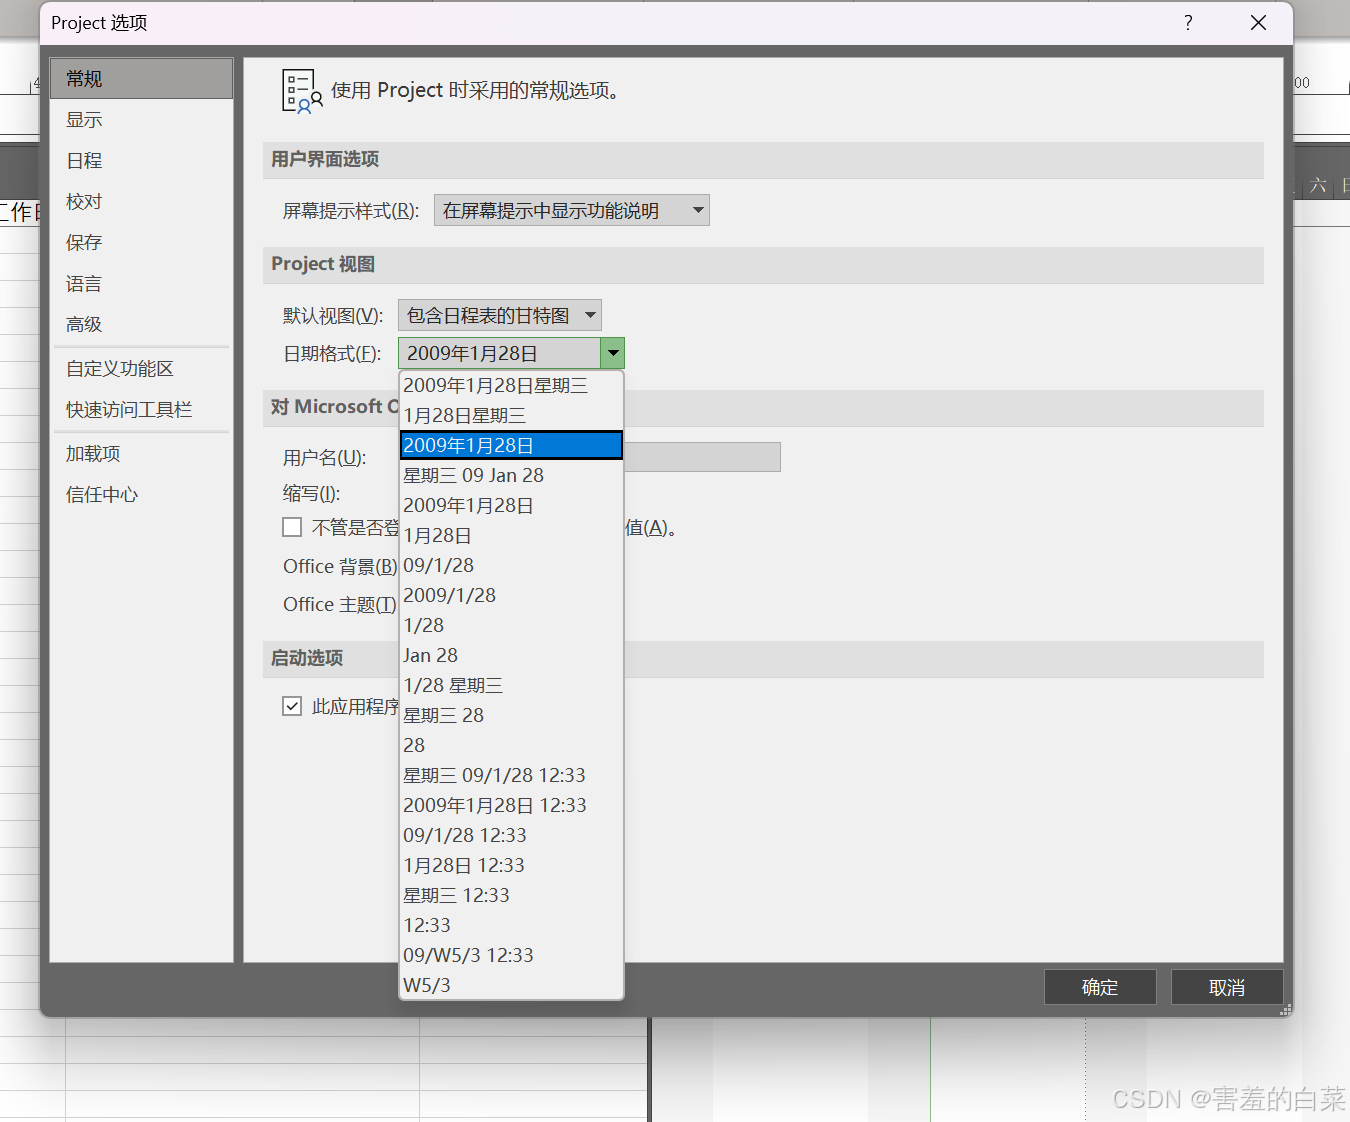The image size is (1350, 1122).
Task: Open the 校对 options category
Action: [x=141, y=202]
